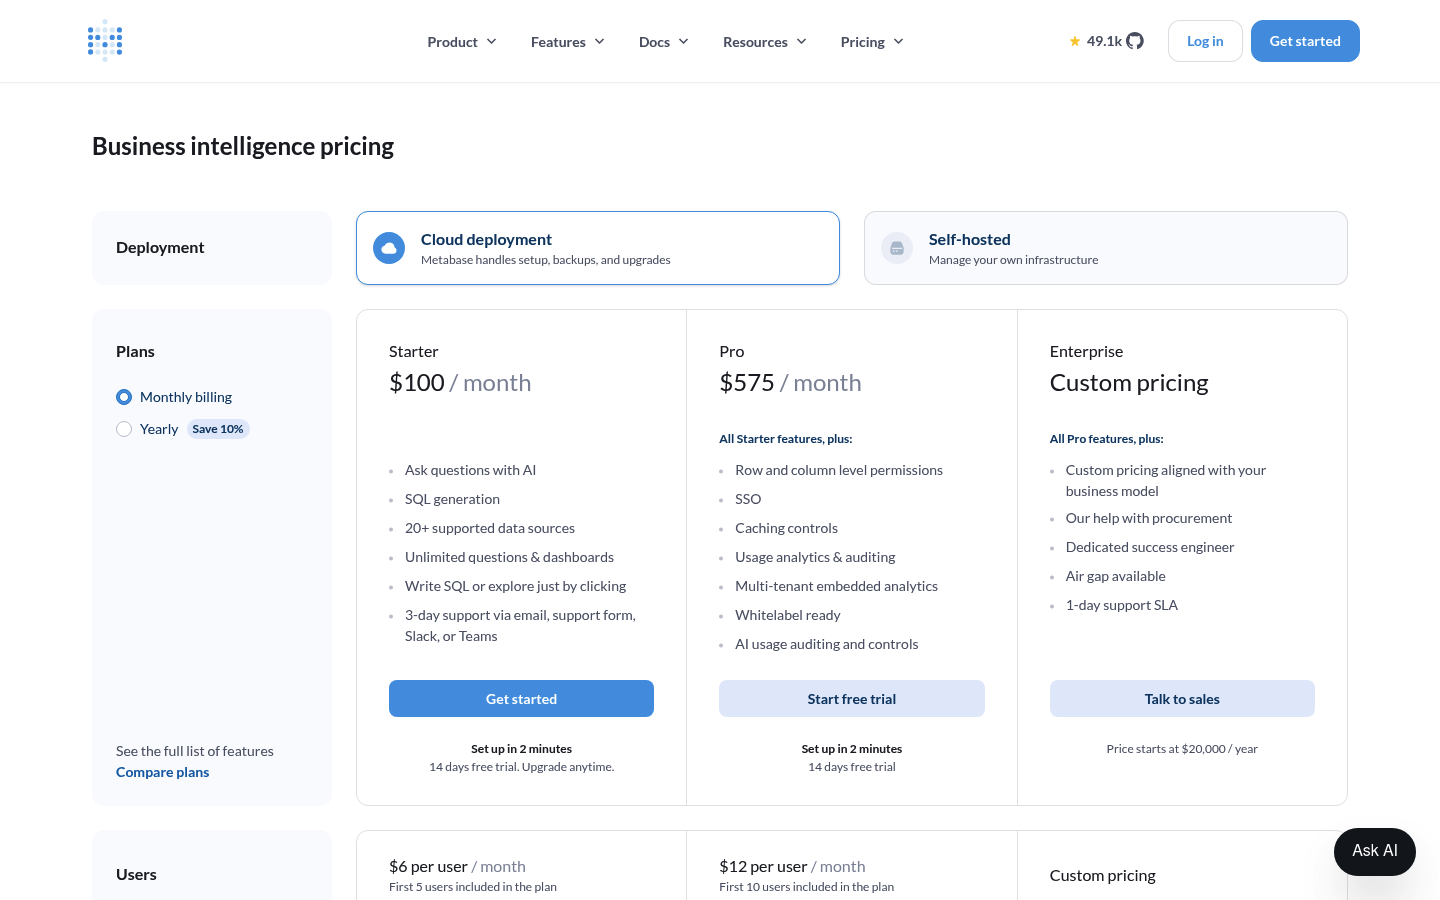The width and height of the screenshot is (1440, 900).
Task: Click '$12 per user / month' text
Action: pyautogui.click(x=792, y=867)
